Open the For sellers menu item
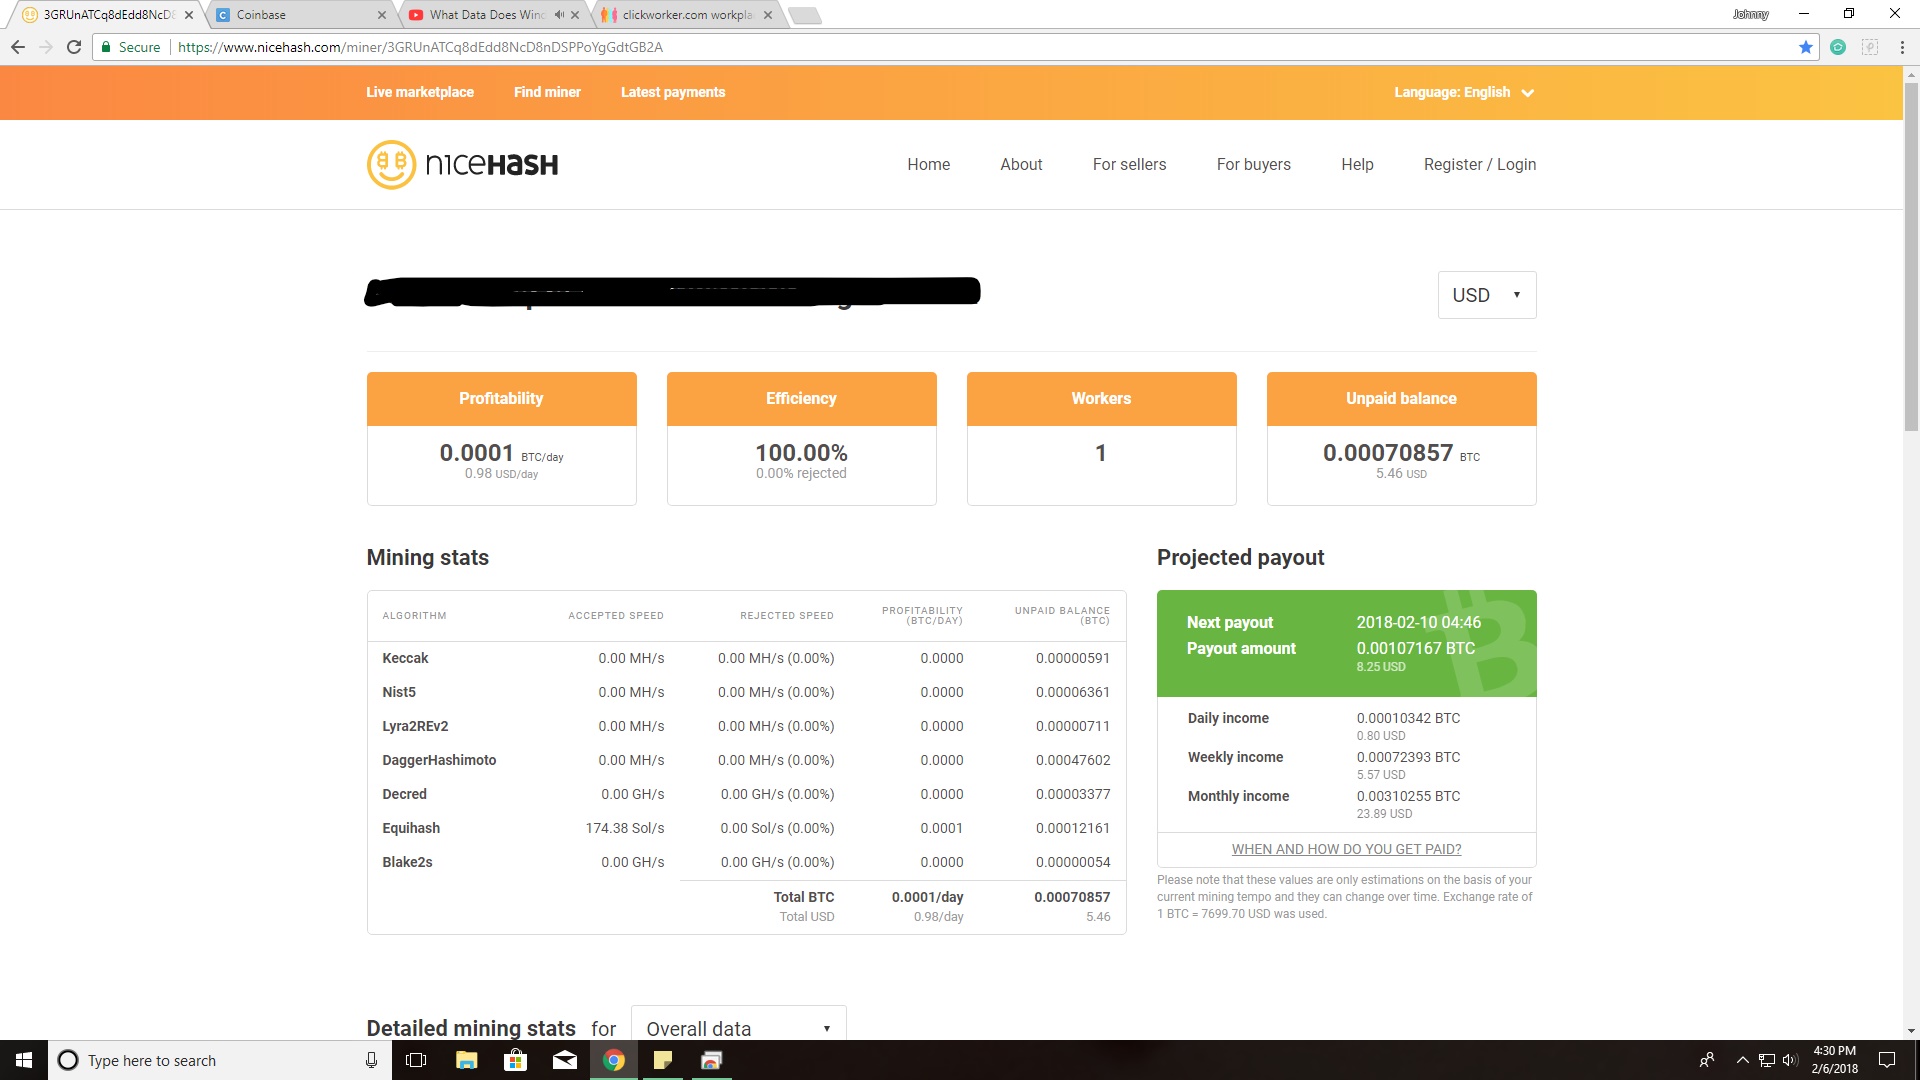Viewport: 1920px width, 1080px height. tap(1129, 165)
